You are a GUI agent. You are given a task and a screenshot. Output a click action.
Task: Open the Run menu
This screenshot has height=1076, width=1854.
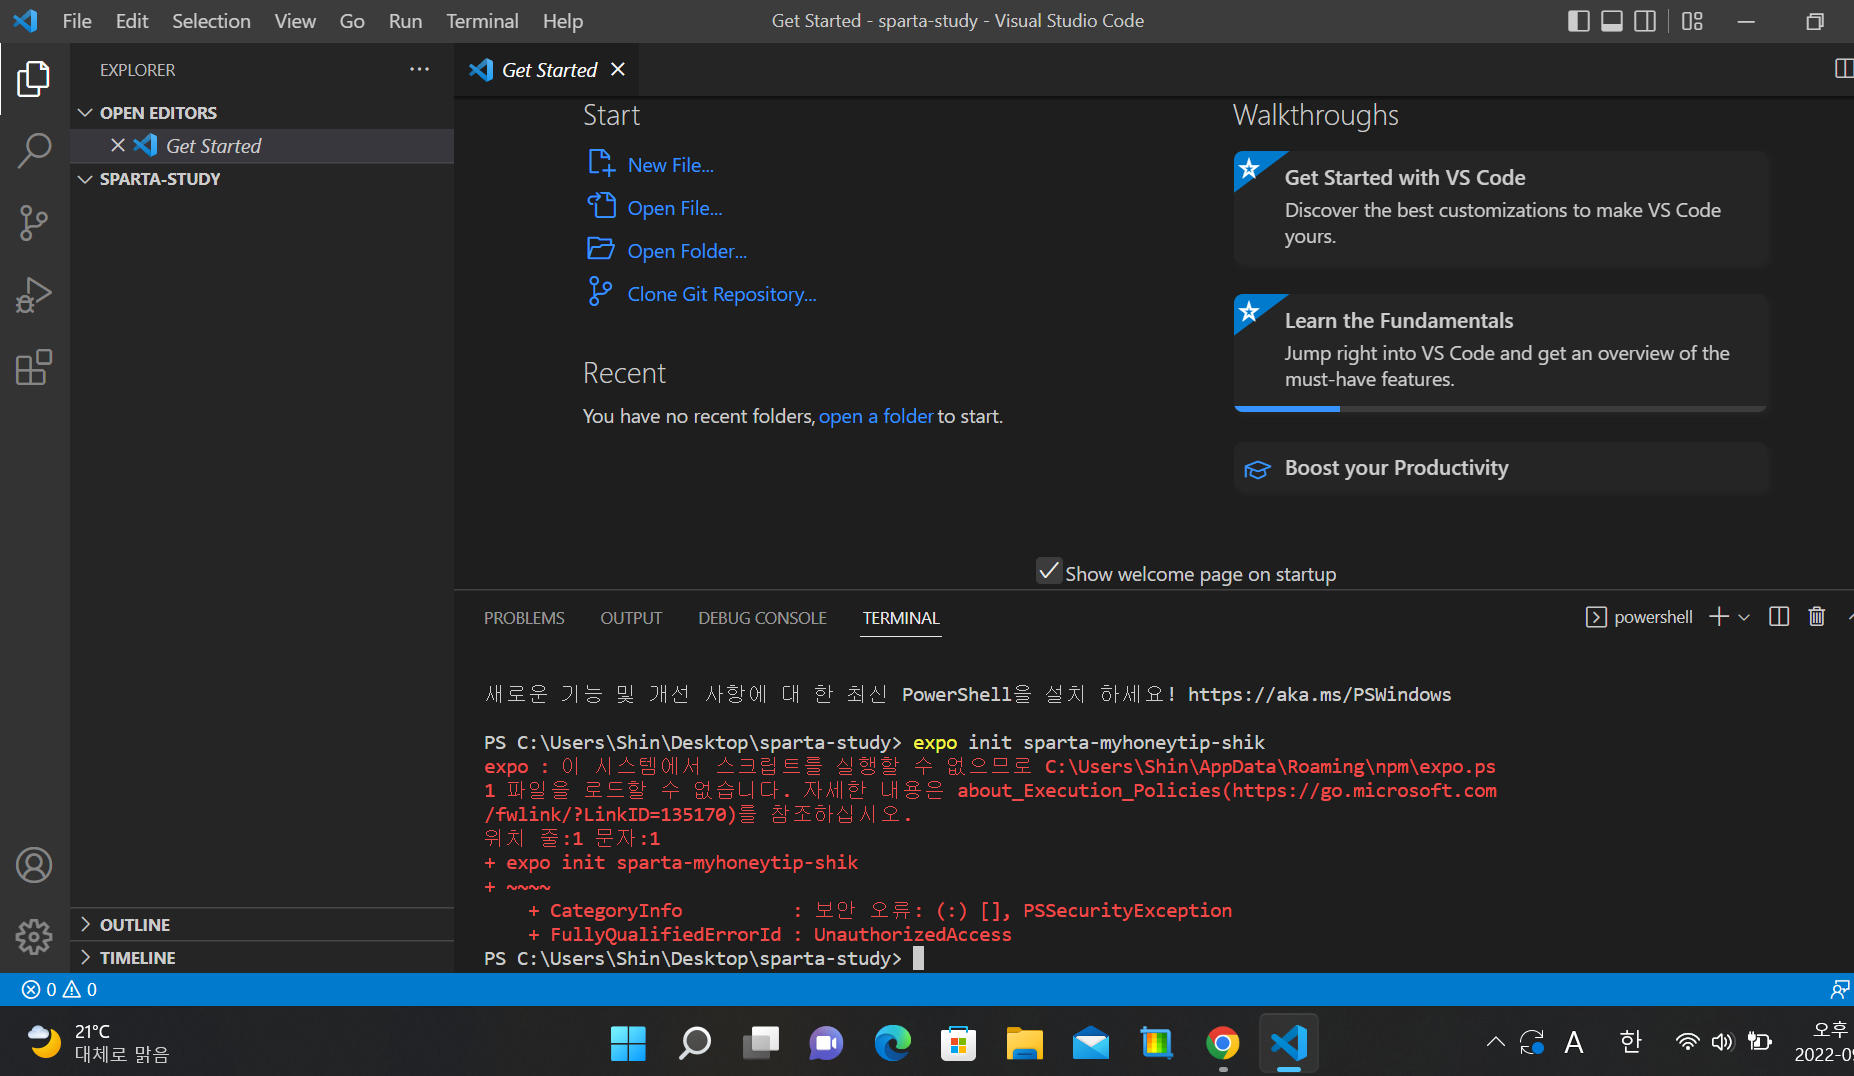pyautogui.click(x=405, y=21)
